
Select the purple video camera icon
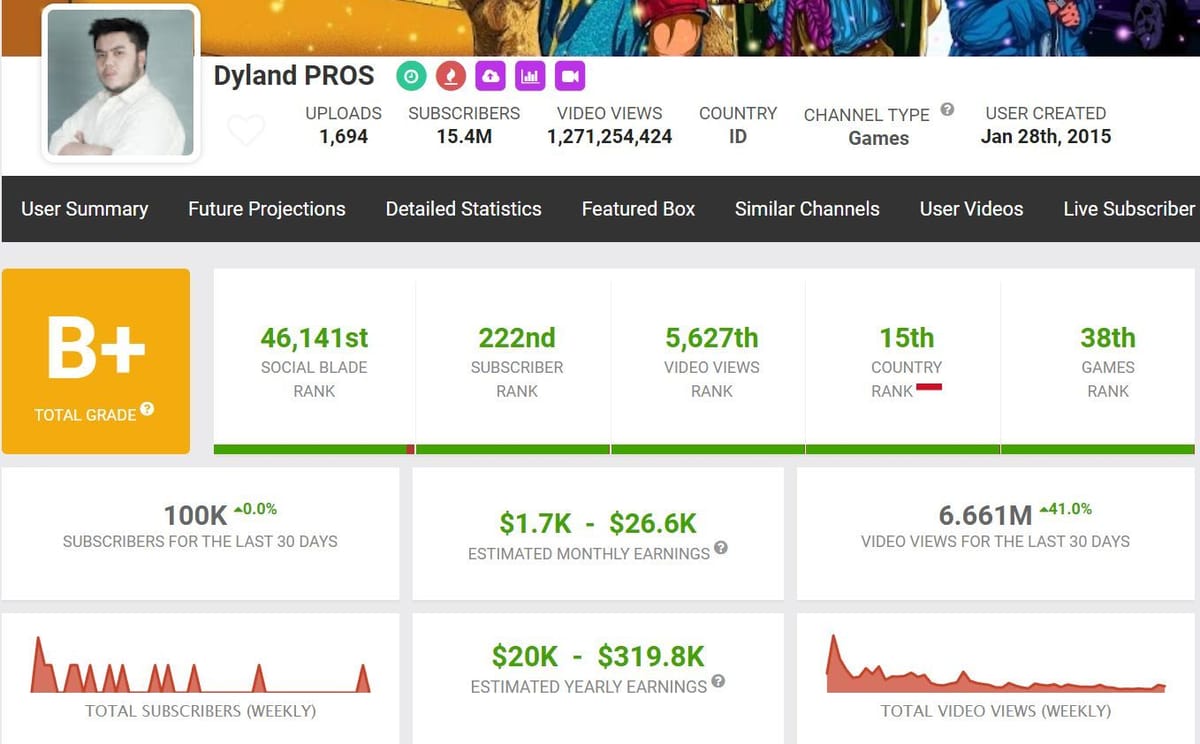(570, 75)
